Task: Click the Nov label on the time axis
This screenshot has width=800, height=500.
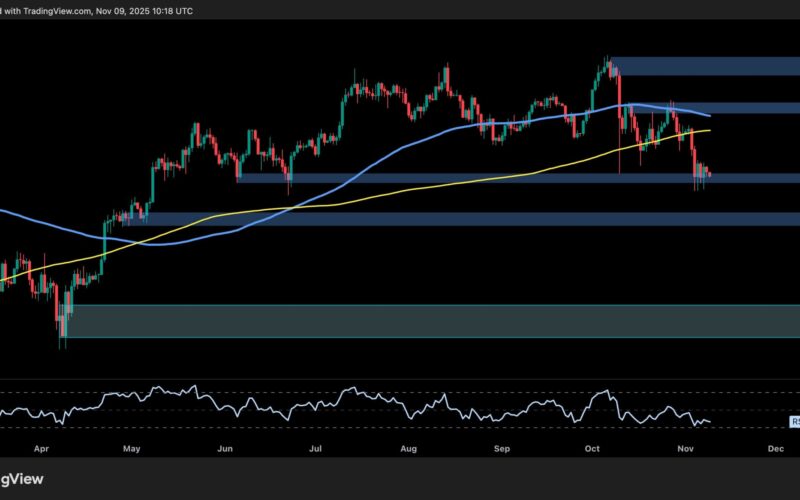Action: [x=683, y=451]
